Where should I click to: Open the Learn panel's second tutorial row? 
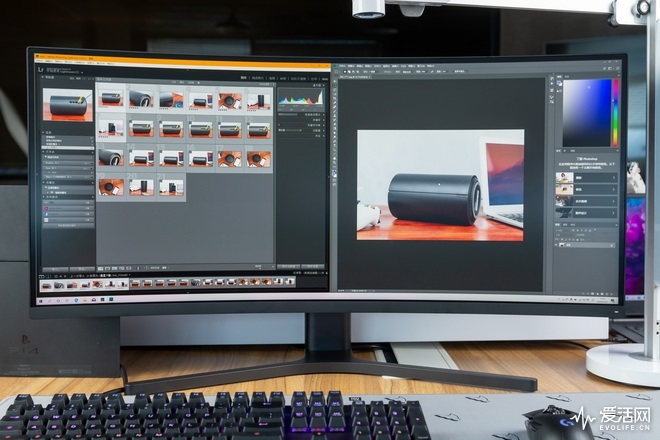587,189
